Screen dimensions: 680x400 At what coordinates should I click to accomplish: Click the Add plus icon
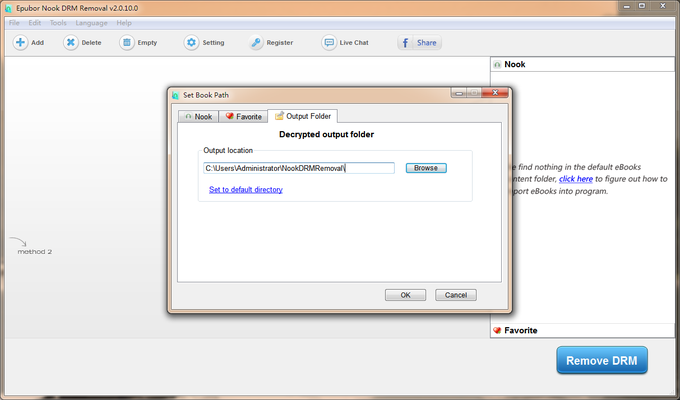tap(20, 43)
